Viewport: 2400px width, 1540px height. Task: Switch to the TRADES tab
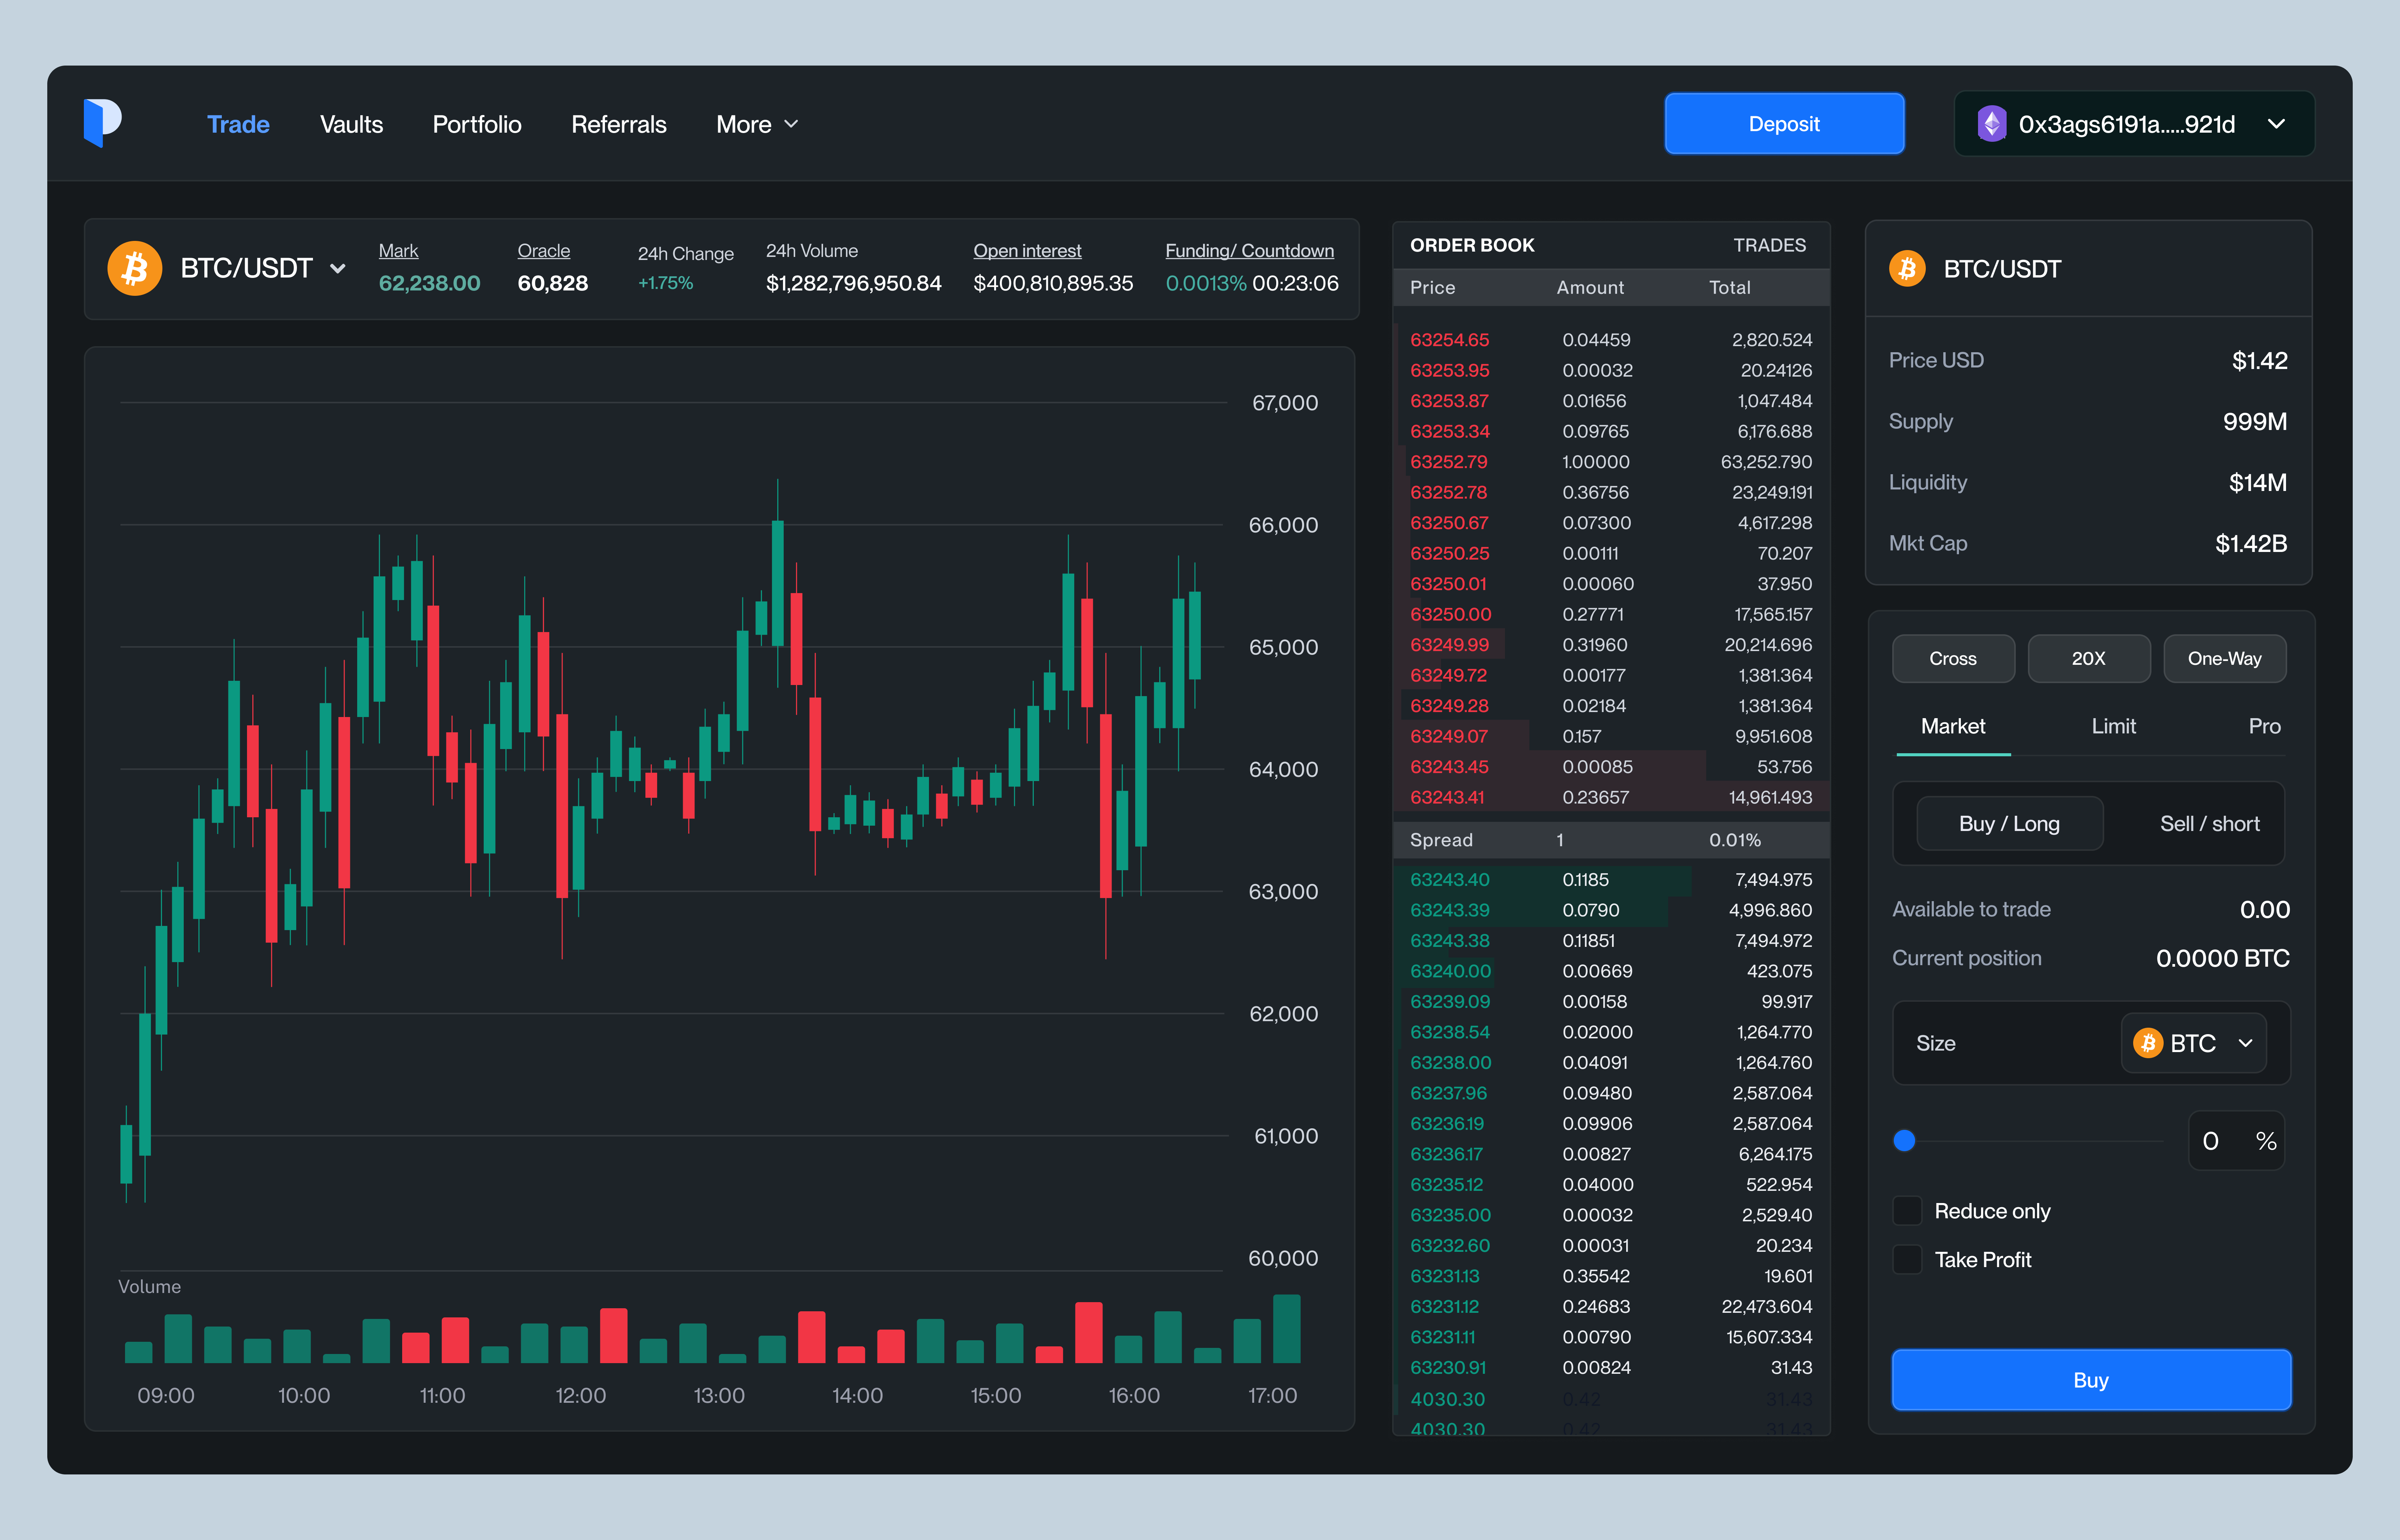[x=1769, y=245]
